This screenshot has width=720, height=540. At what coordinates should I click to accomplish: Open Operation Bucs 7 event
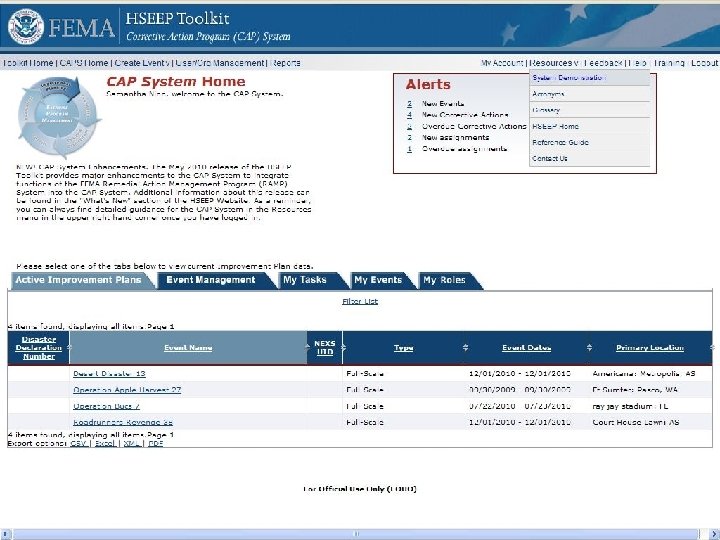click(107, 406)
